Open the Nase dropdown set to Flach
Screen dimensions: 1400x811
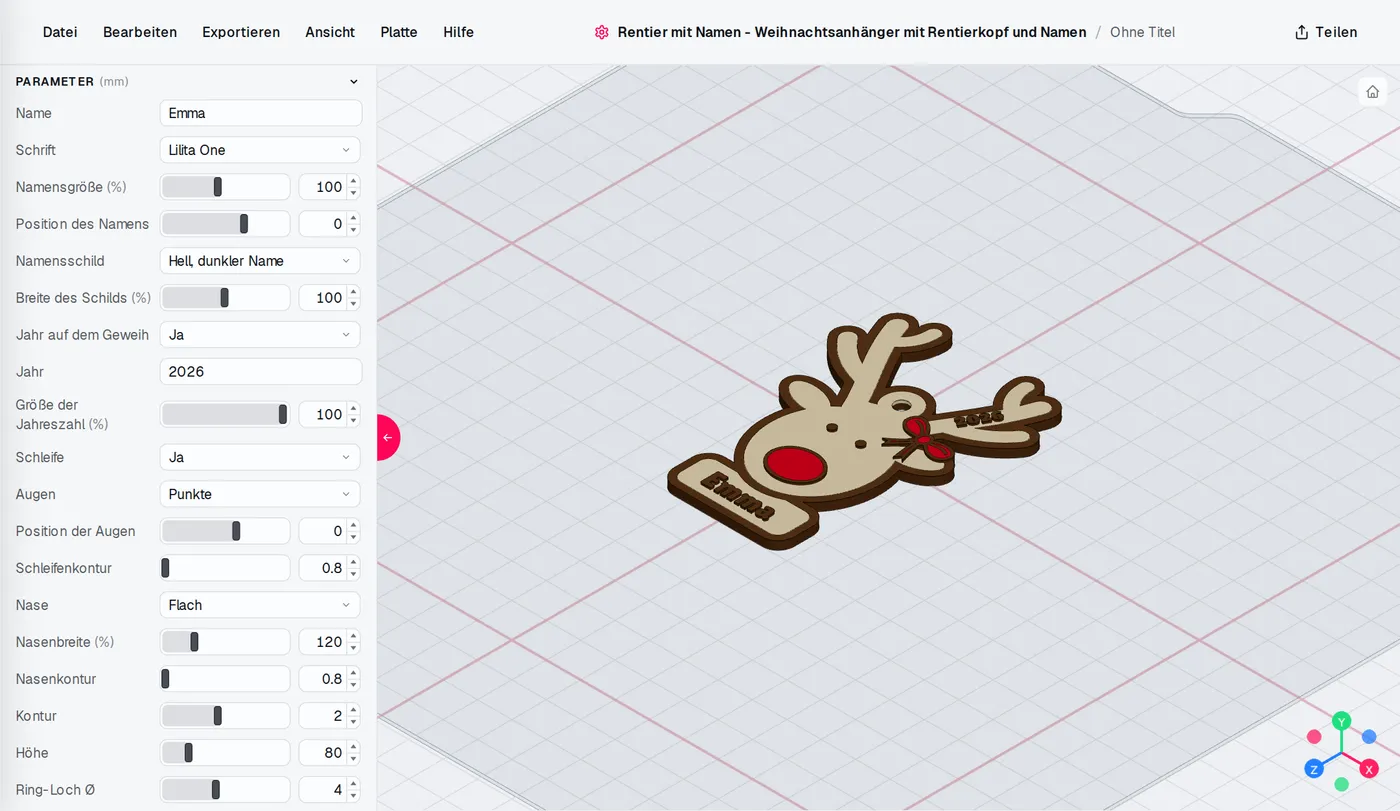point(260,605)
